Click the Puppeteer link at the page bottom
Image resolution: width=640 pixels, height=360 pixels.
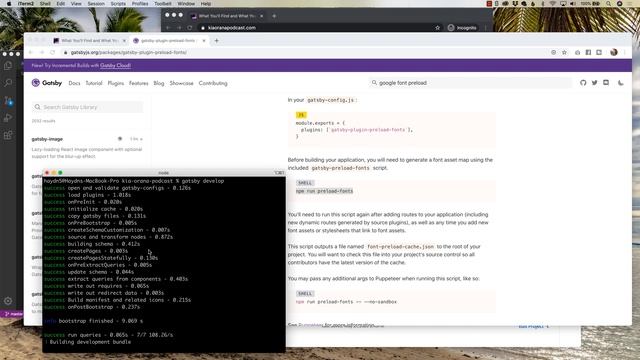pyautogui.click(x=311, y=324)
